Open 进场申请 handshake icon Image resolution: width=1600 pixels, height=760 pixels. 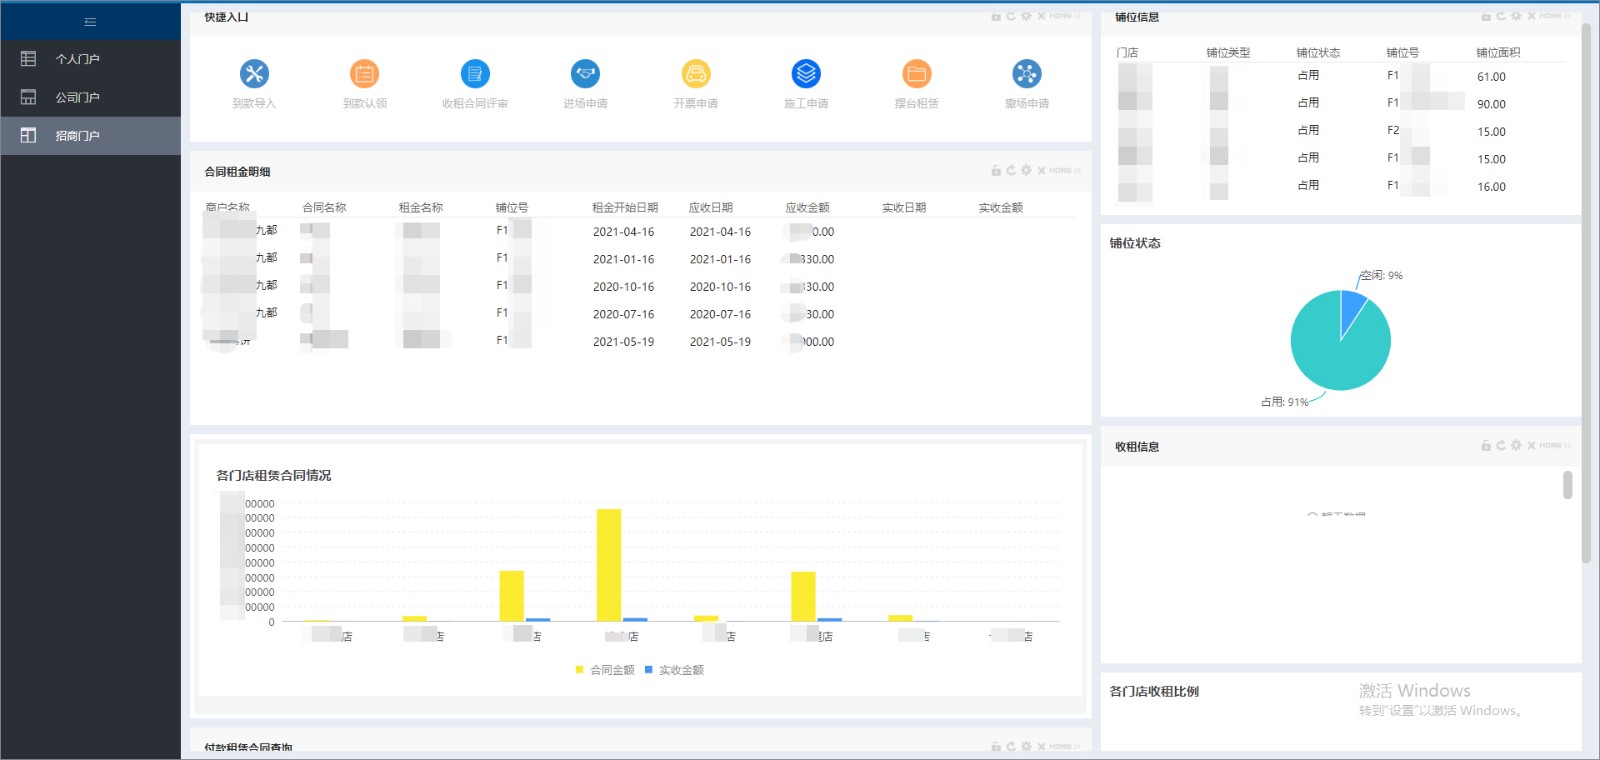(x=585, y=74)
